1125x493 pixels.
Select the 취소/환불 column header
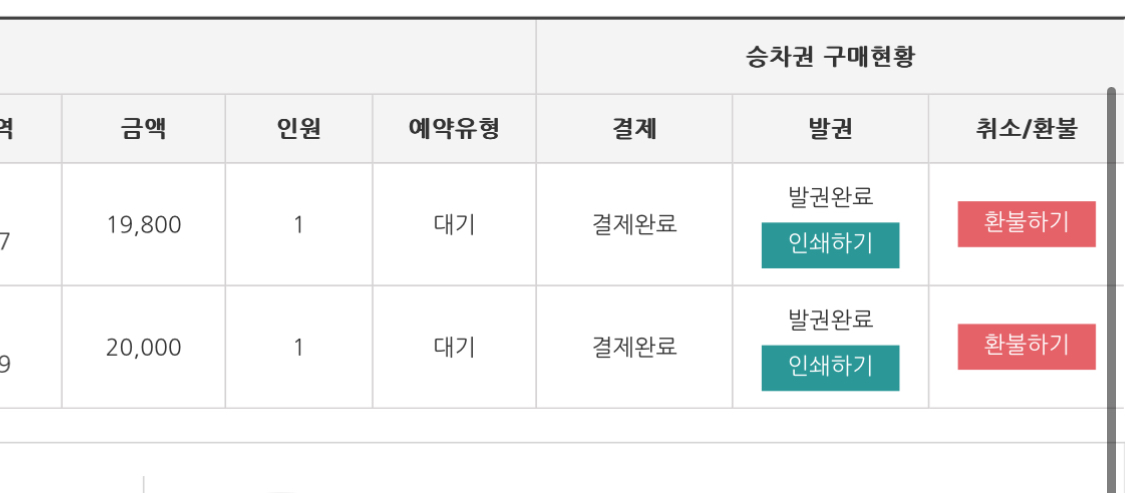click(1026, 129)
